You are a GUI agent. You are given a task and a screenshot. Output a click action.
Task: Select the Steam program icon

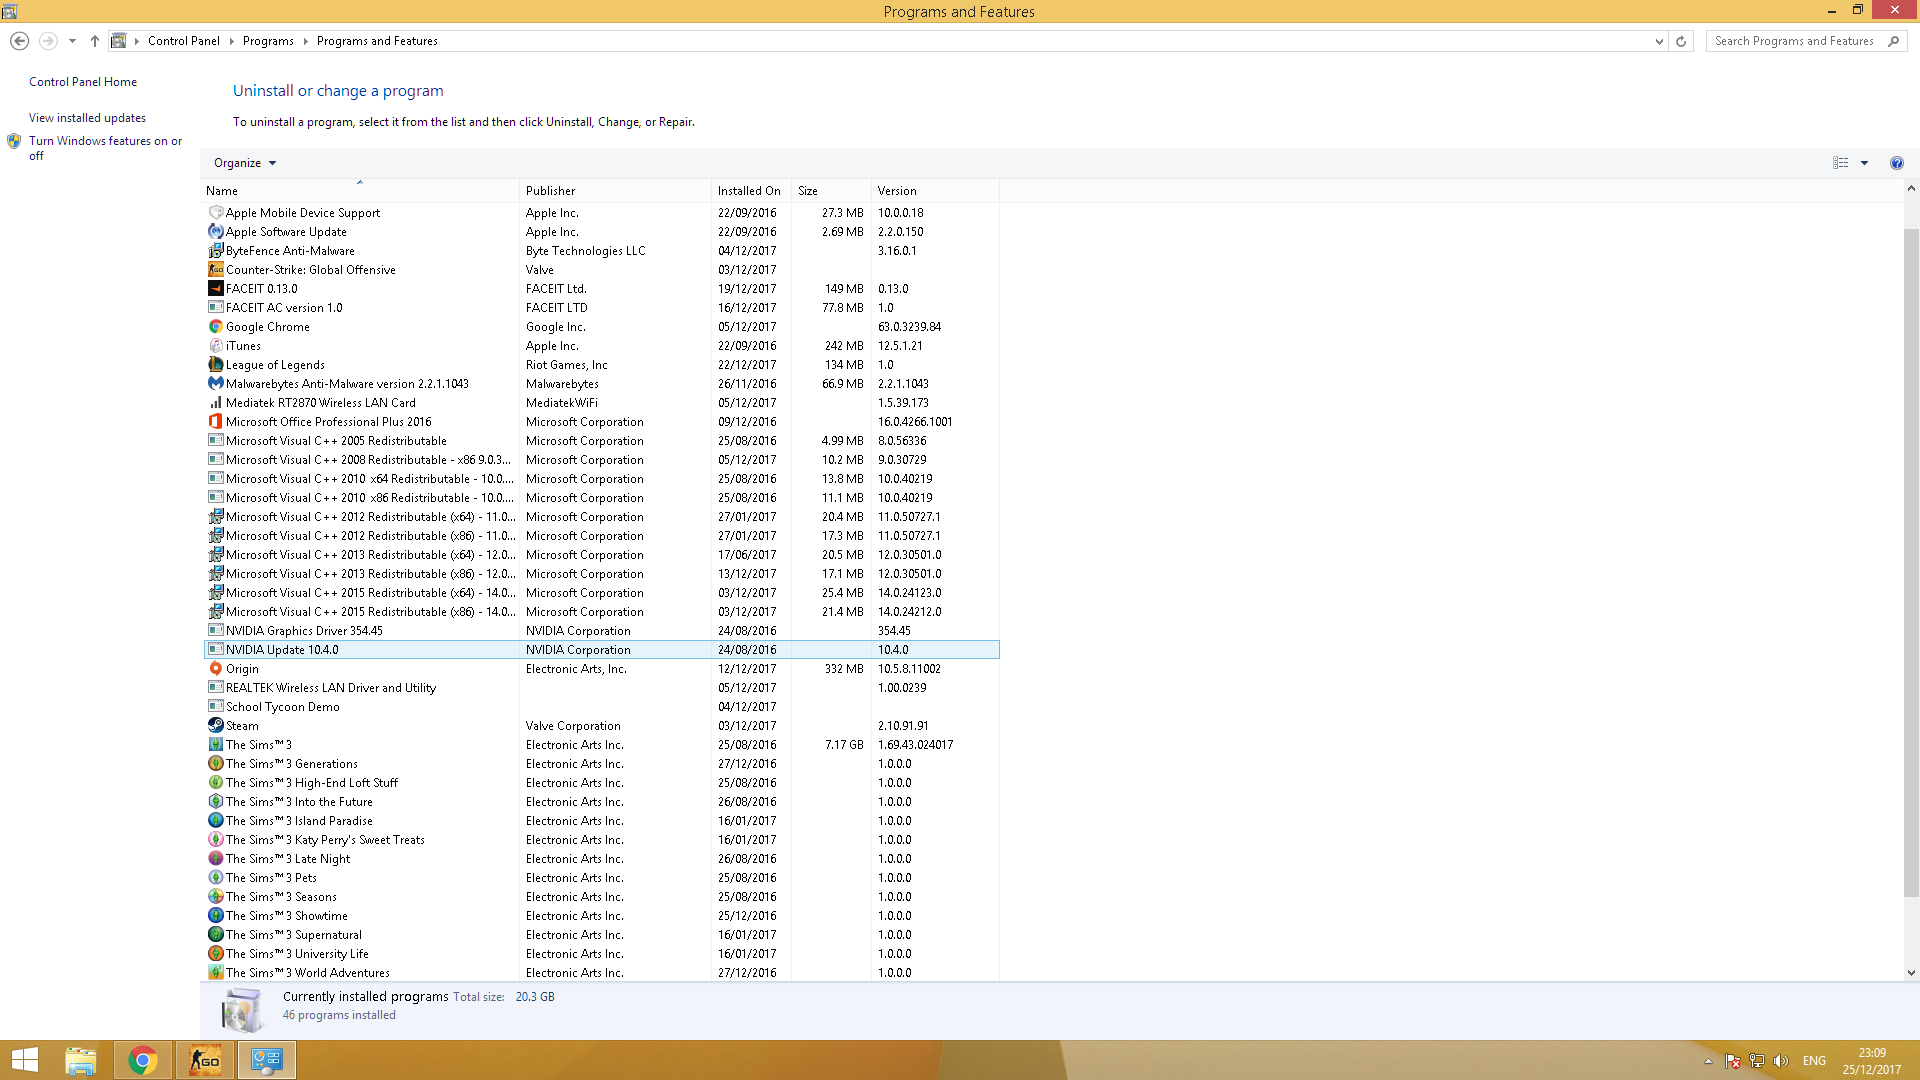coord(215,726)
